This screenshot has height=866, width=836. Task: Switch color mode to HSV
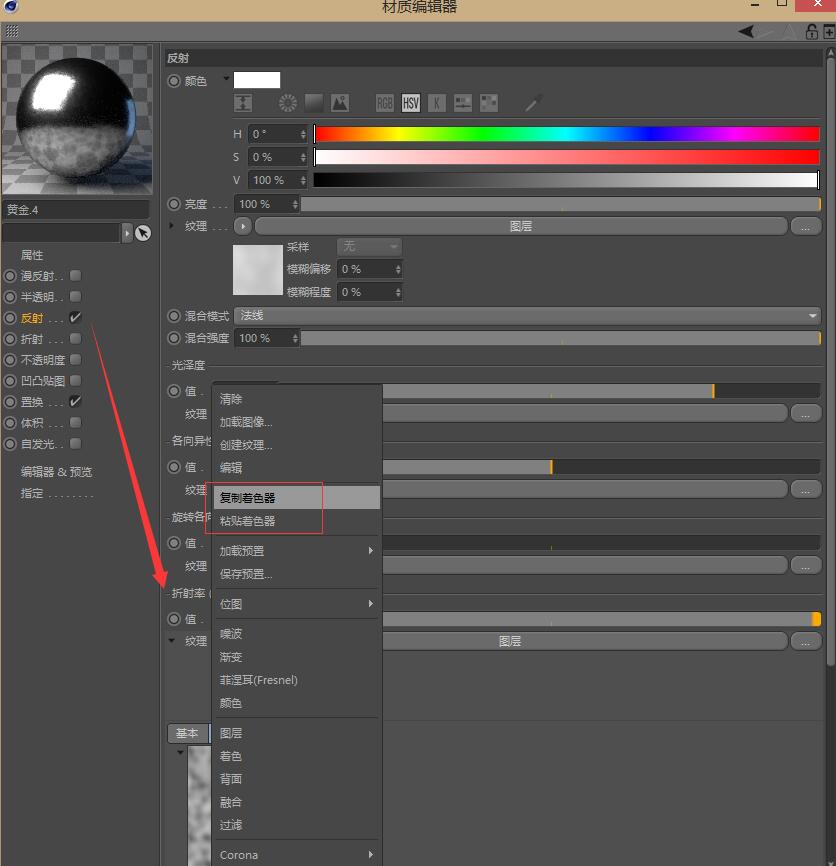pos(411,103)
